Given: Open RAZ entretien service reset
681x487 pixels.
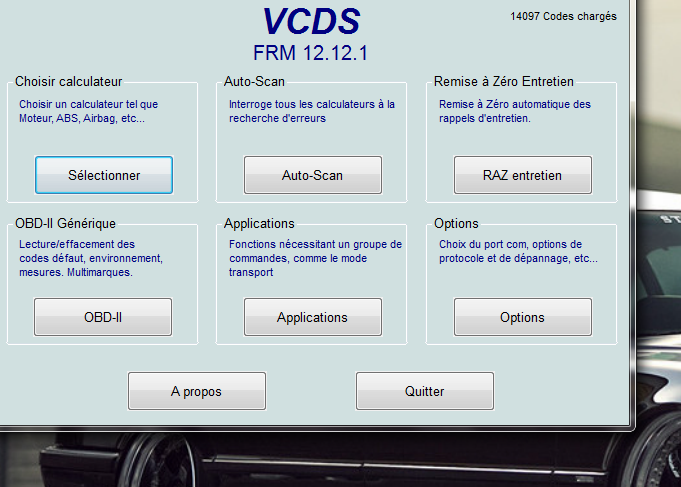Looking at the screenshot, I should coord(522,175).
